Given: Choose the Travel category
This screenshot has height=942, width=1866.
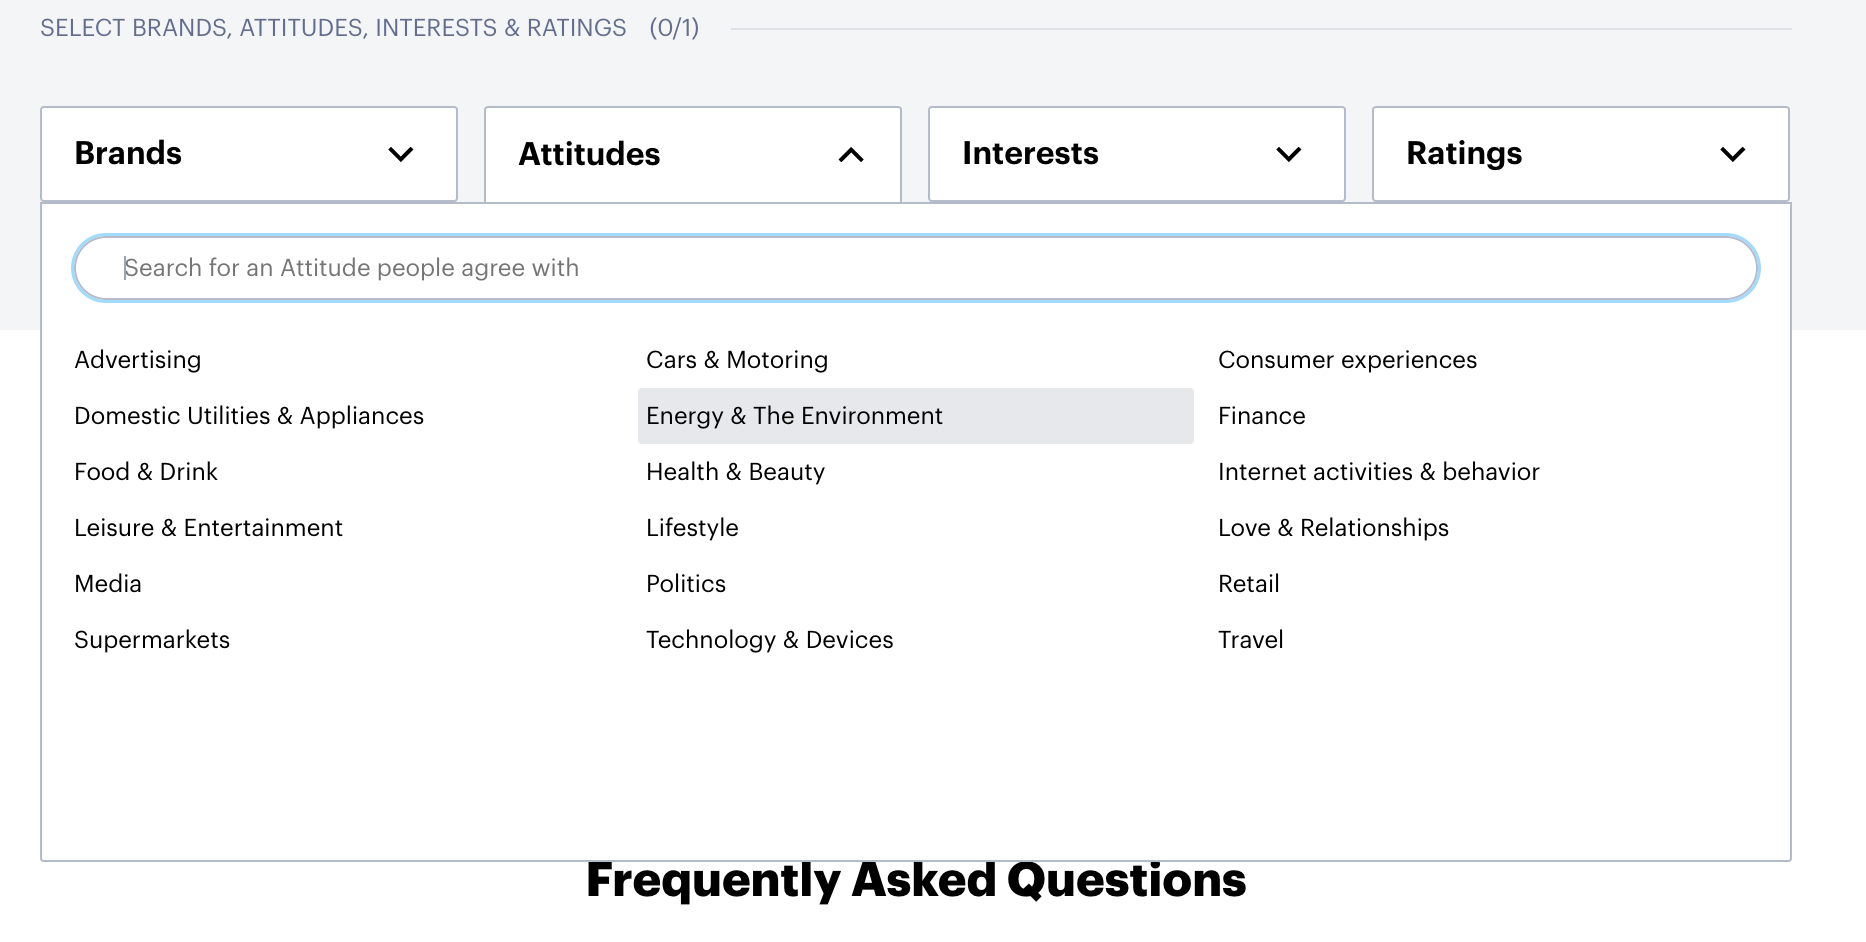Looking at the screenshot, I should (1250, 640).
